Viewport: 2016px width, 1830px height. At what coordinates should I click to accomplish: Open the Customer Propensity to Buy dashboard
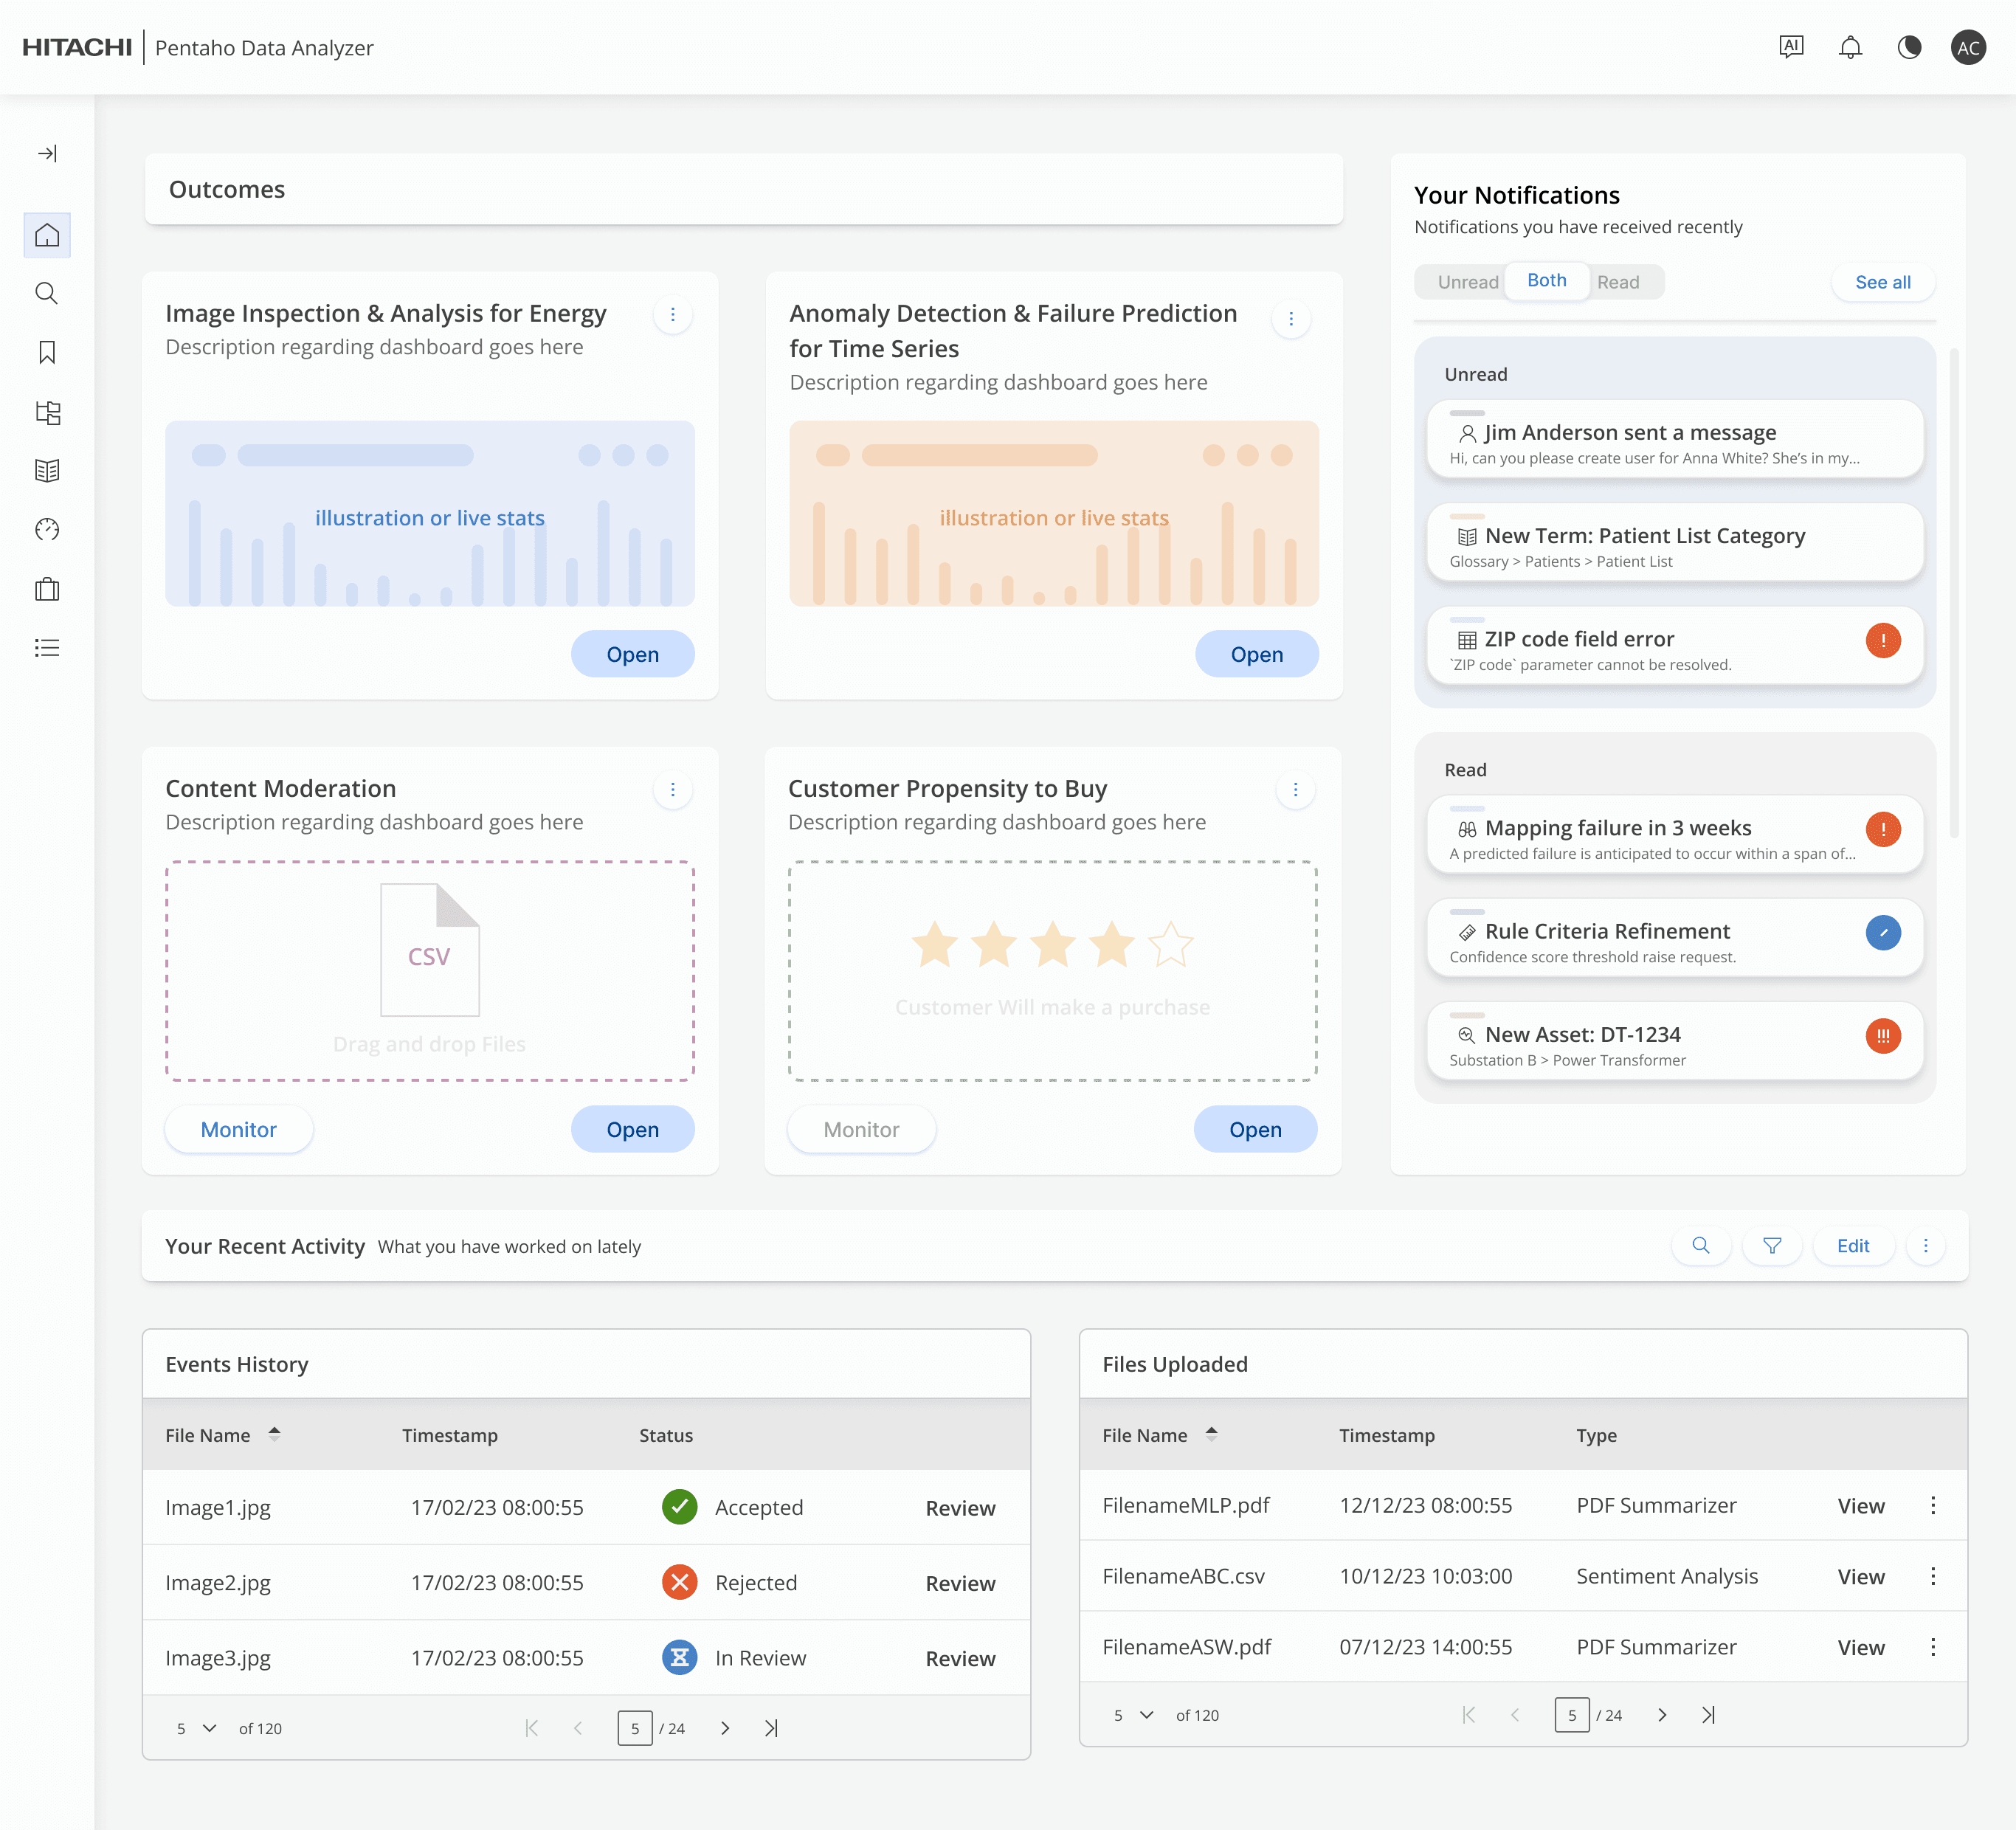(x=1255, y=1130)
